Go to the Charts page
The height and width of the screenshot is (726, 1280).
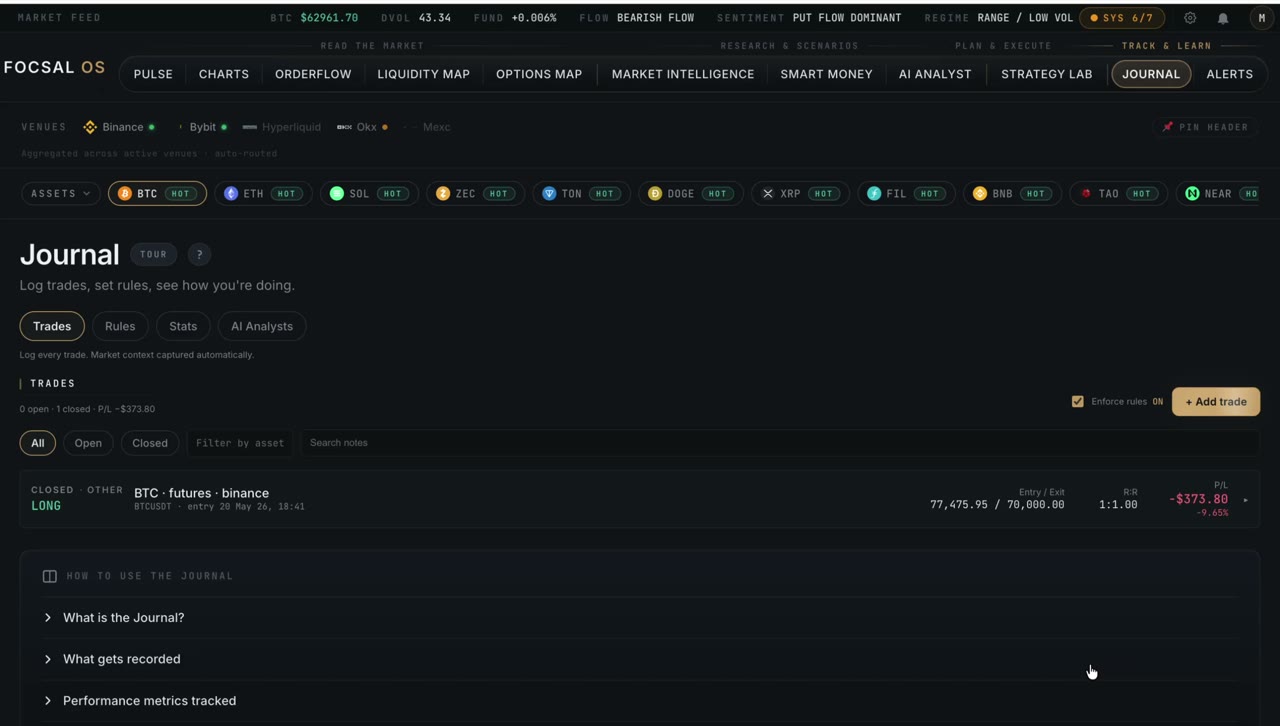coord(224,74)
